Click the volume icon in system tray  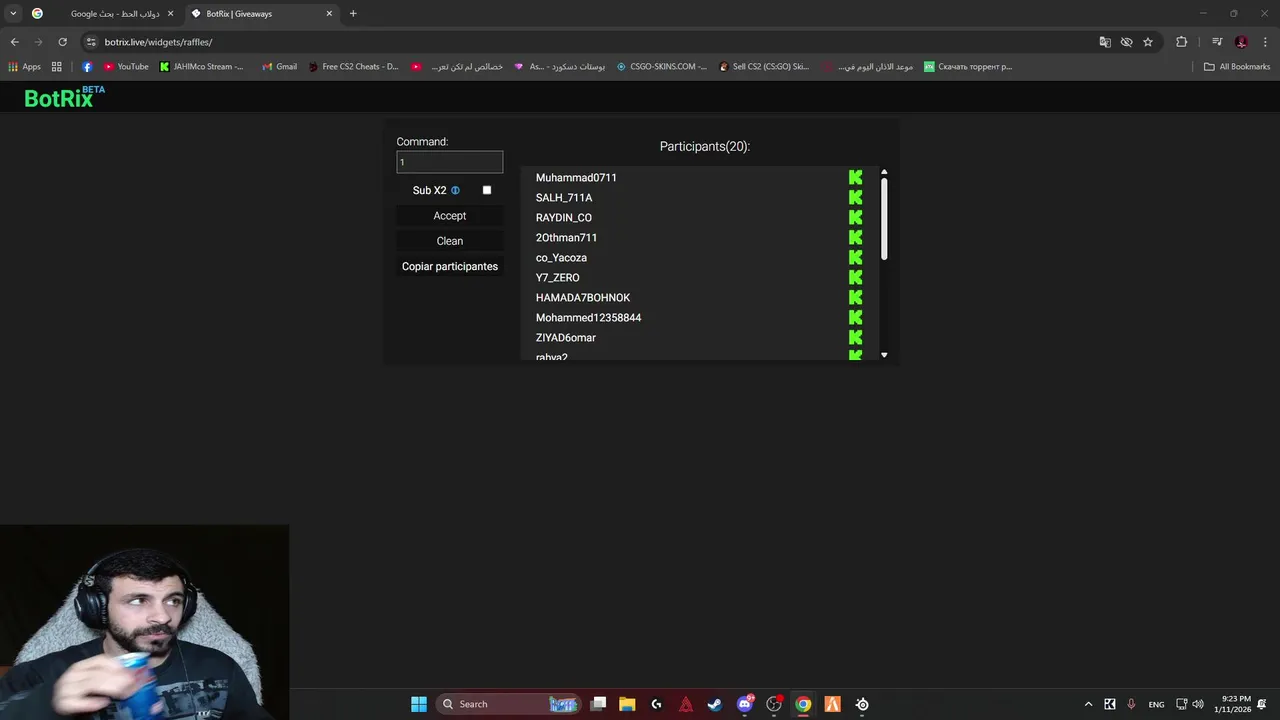tap(1198, 704)
